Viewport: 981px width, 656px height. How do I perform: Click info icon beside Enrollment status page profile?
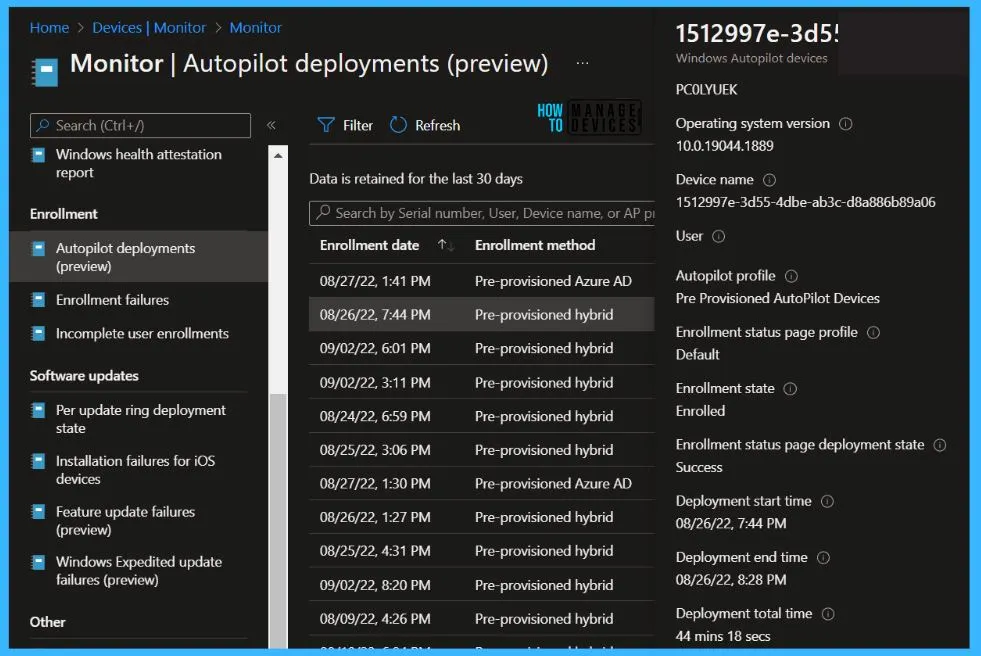(x=873, y=333)
